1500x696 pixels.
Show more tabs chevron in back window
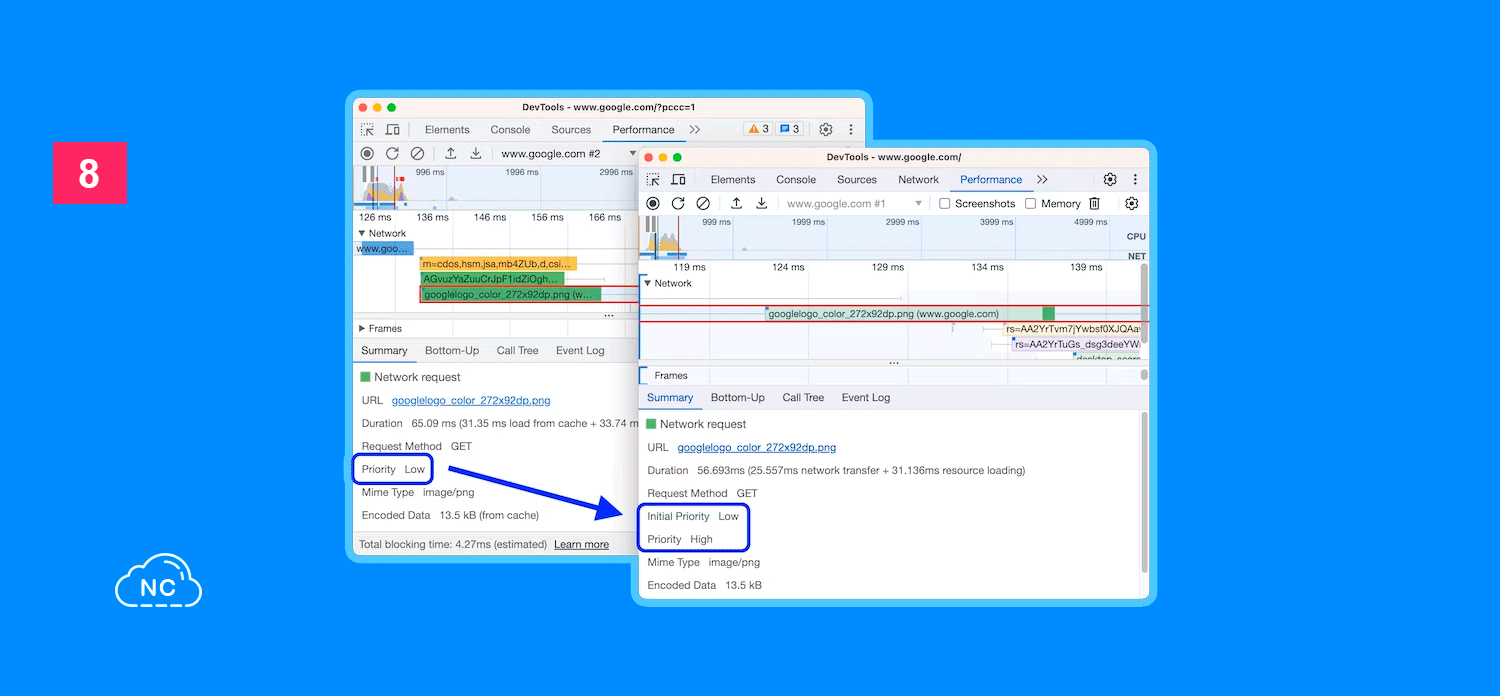695,130
